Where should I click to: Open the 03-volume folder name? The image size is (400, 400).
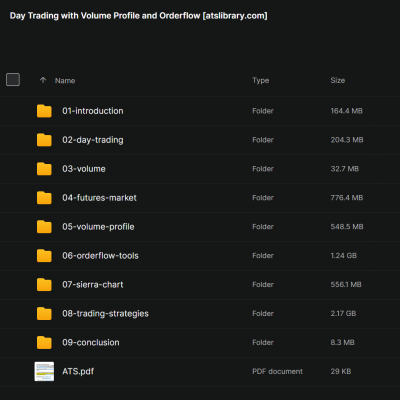[84, 169]
